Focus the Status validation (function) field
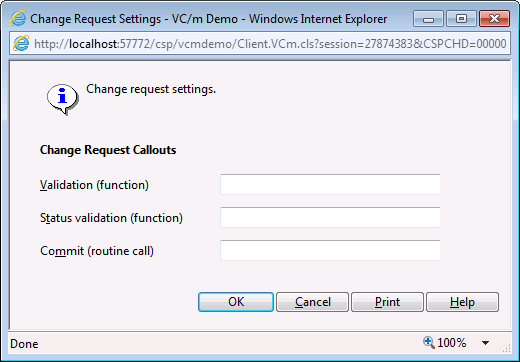This screenshot has height=362, width=520. 330,217
